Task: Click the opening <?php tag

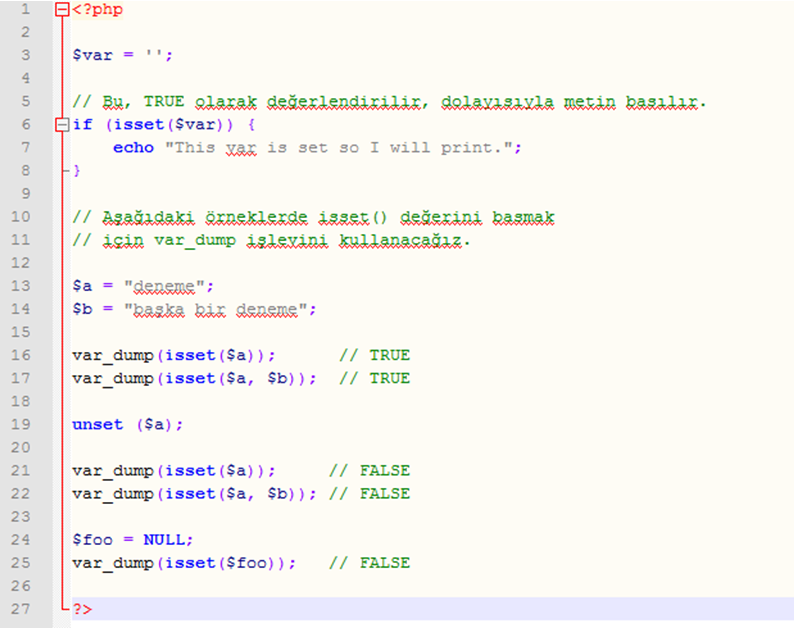Action: click(x=97, y=10)
